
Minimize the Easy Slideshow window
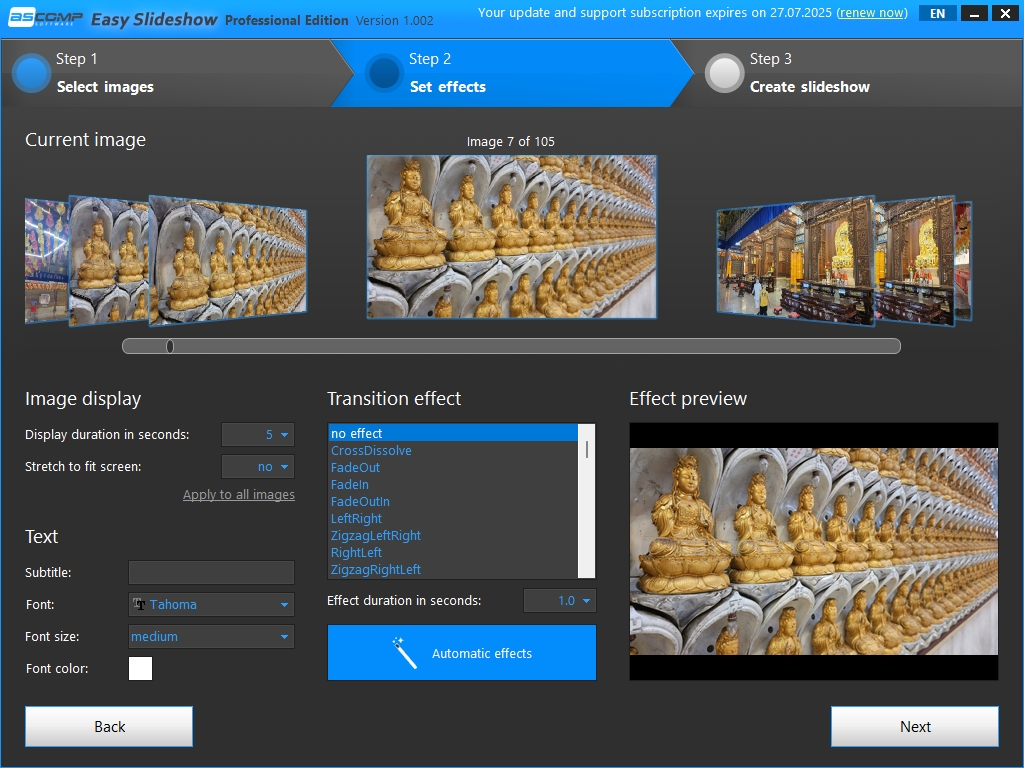coord(974,13)
